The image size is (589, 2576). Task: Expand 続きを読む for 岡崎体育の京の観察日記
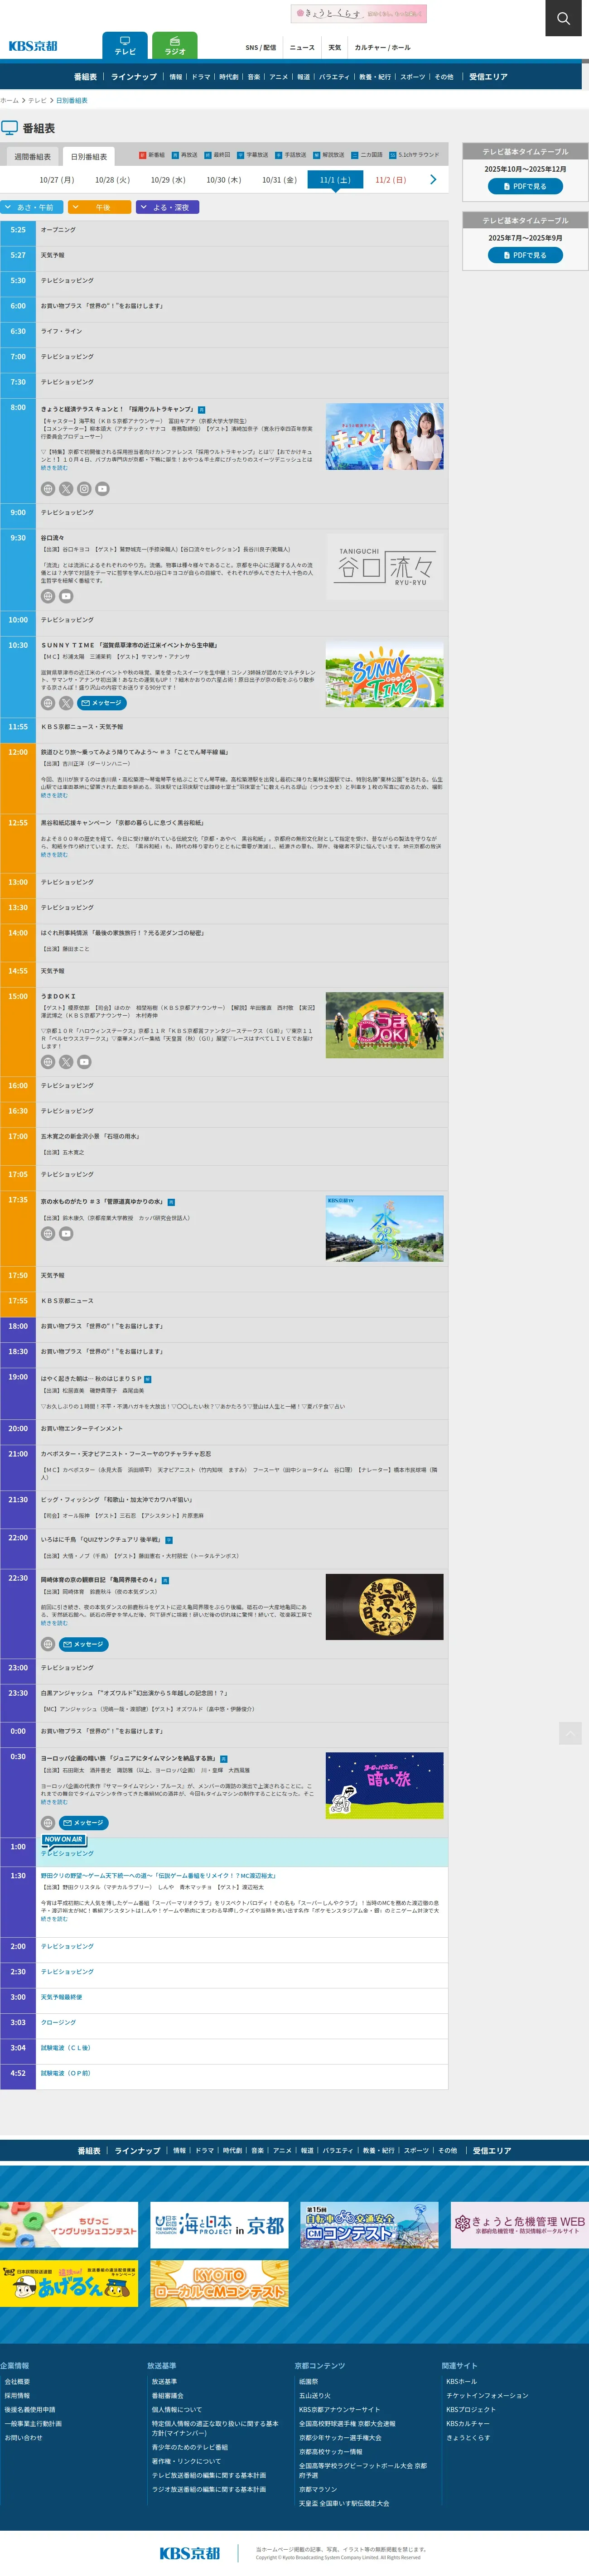point(54,1623)
